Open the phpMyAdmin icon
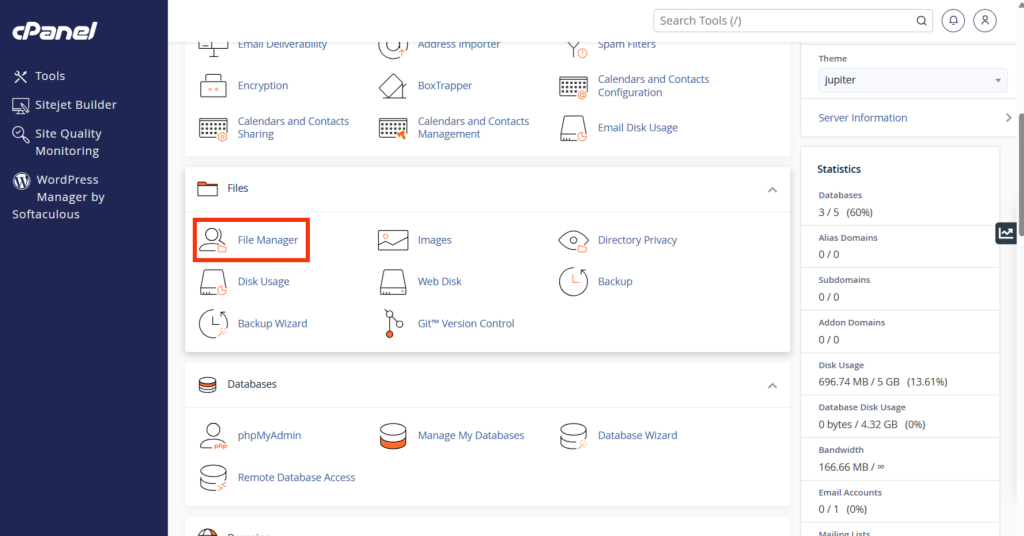 213,436
